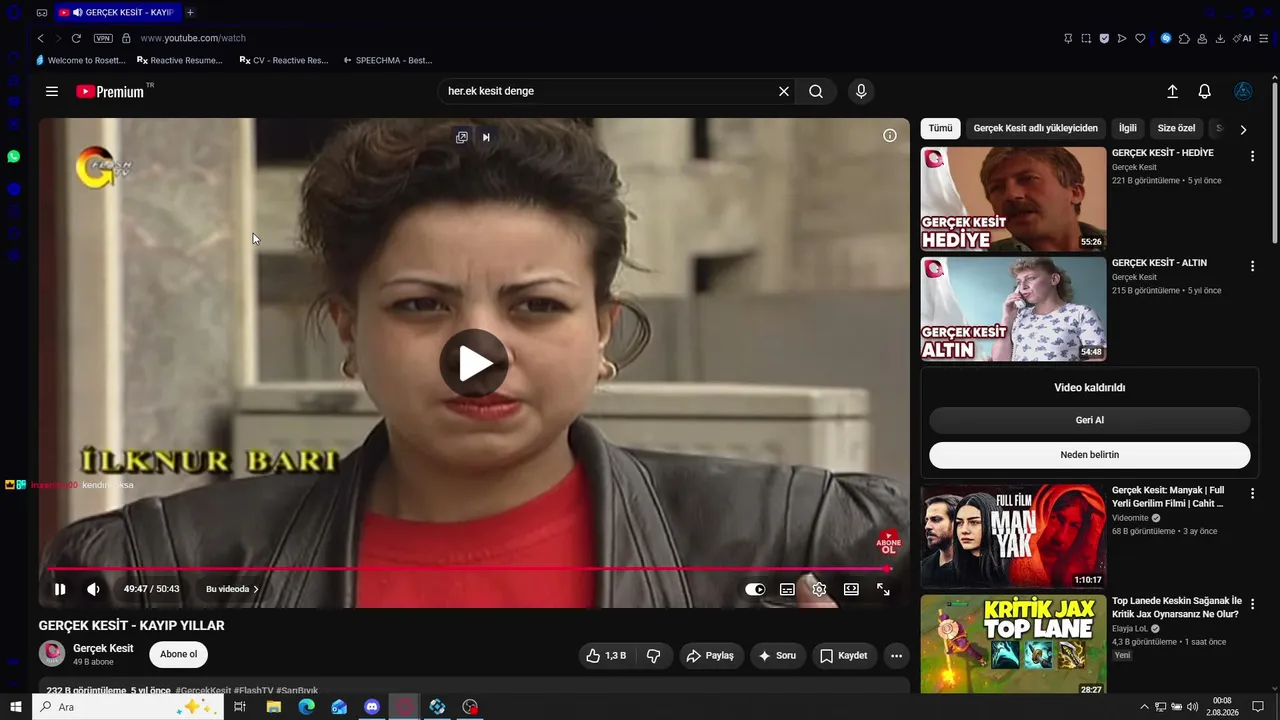Open the Gerçek Kesit channel avatar
The image size is (1280, 720).
coord(52,654)
